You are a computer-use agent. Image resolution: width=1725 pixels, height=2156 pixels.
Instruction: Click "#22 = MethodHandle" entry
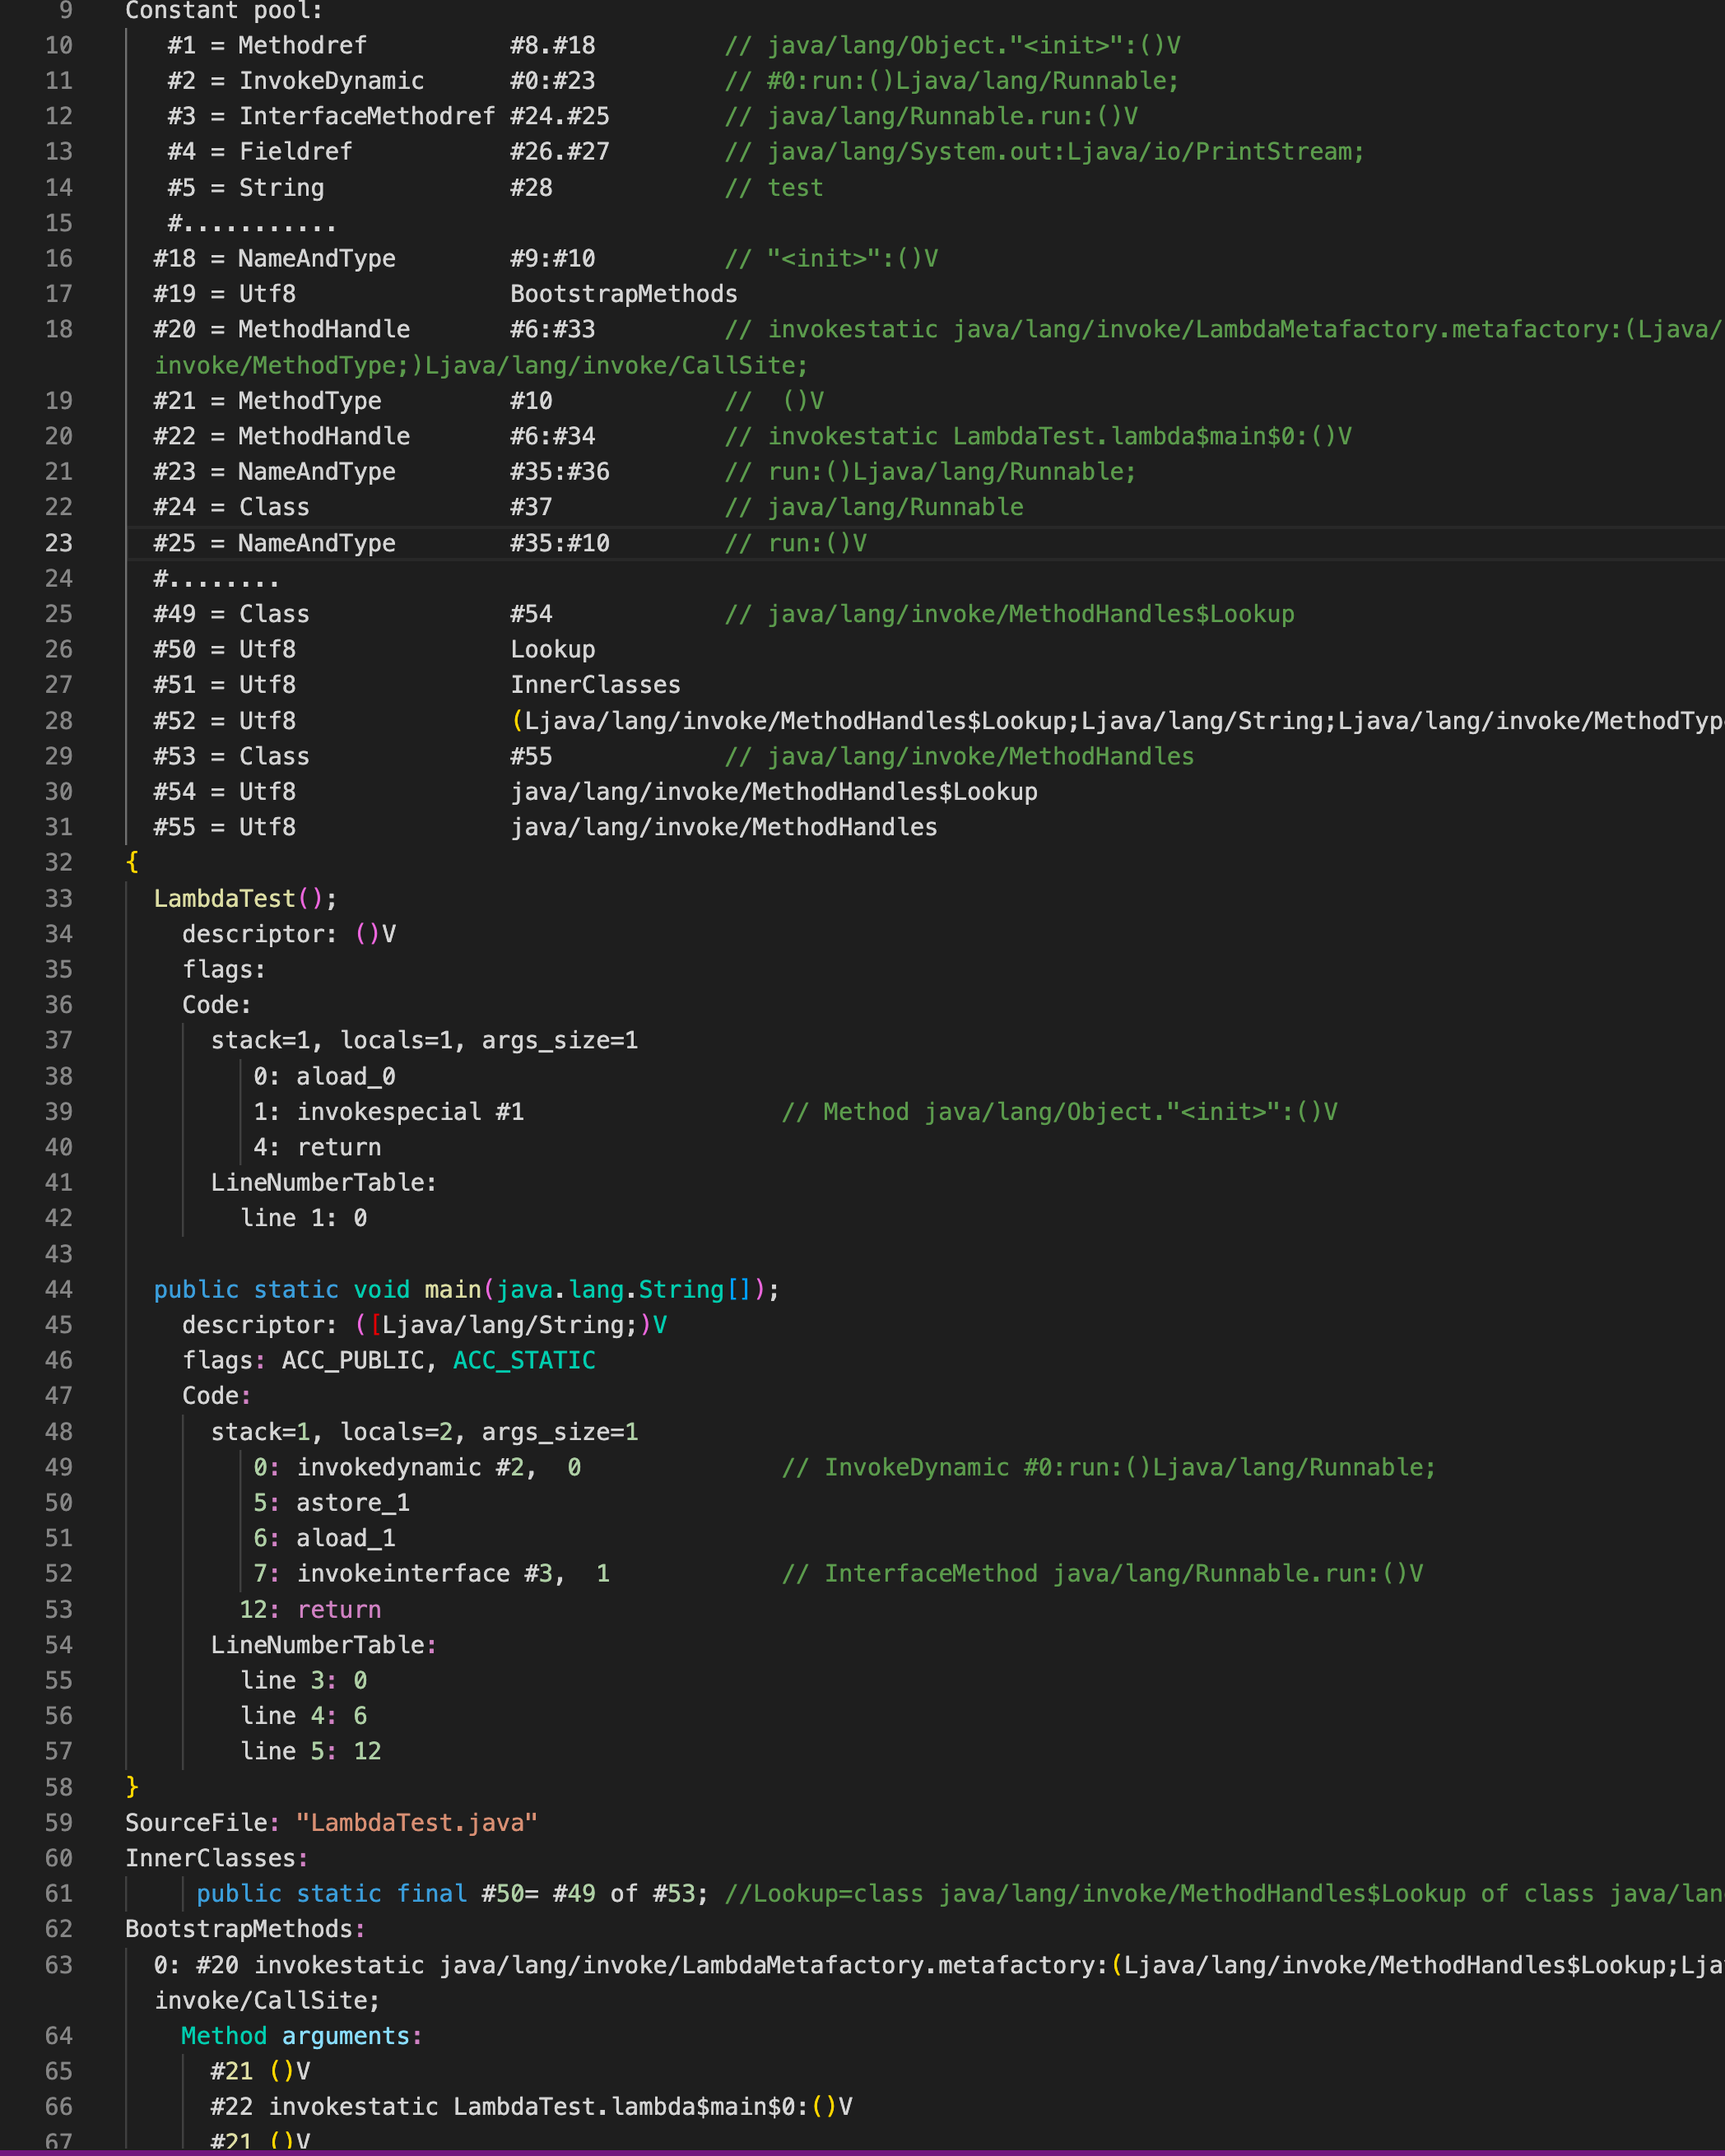point(282,436)
